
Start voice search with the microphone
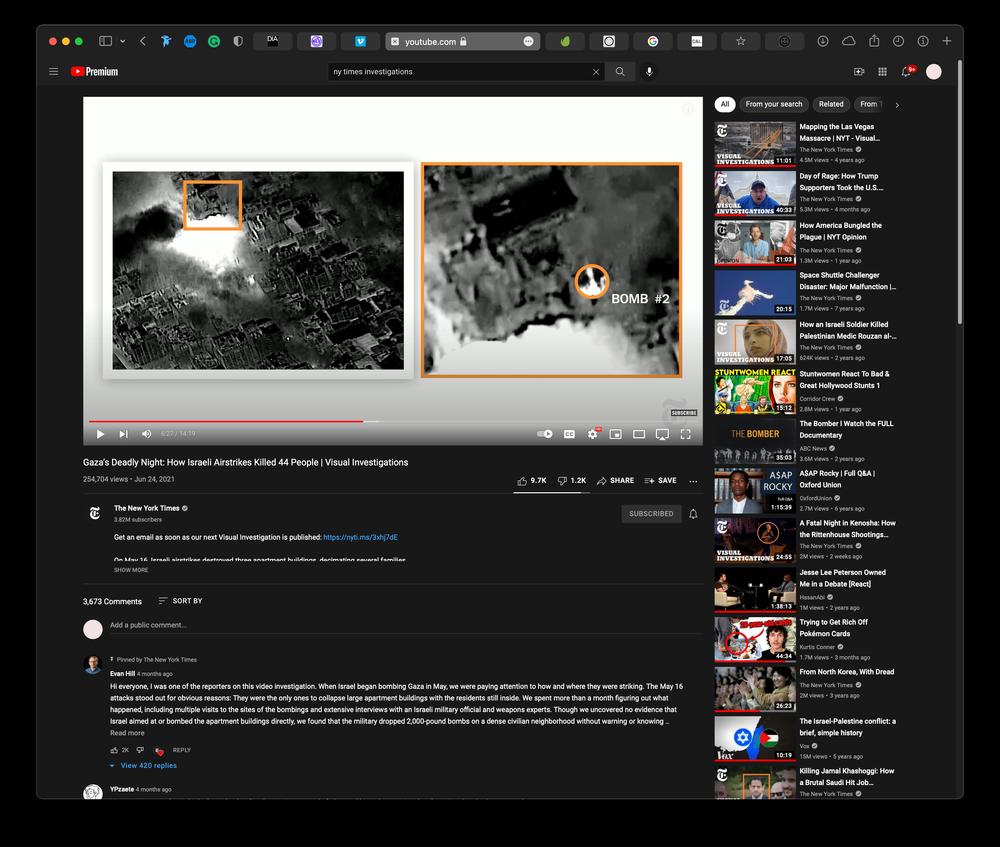pos(649,71)
